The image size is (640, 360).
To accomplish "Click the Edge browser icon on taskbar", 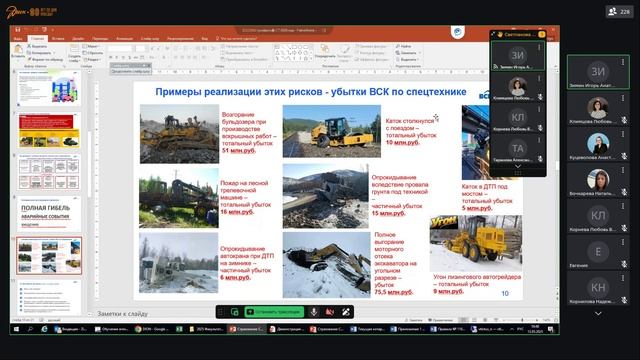I will [x=44, y=329].
